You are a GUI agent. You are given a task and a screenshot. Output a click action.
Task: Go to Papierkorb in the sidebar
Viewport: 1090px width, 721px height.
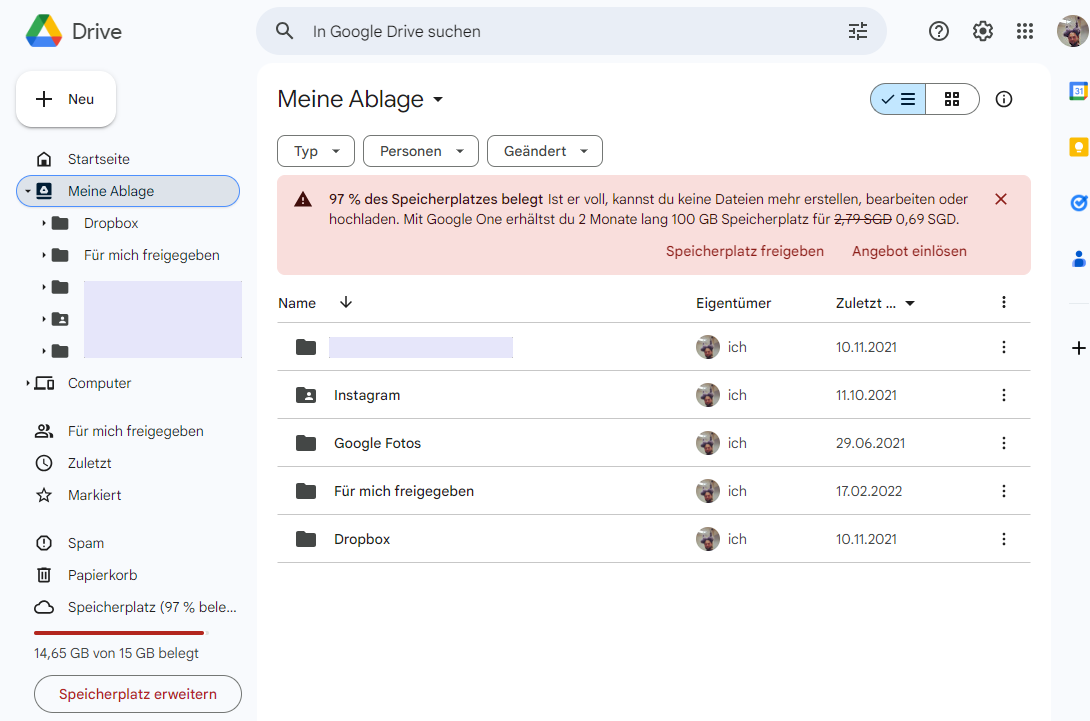[102, 575]
